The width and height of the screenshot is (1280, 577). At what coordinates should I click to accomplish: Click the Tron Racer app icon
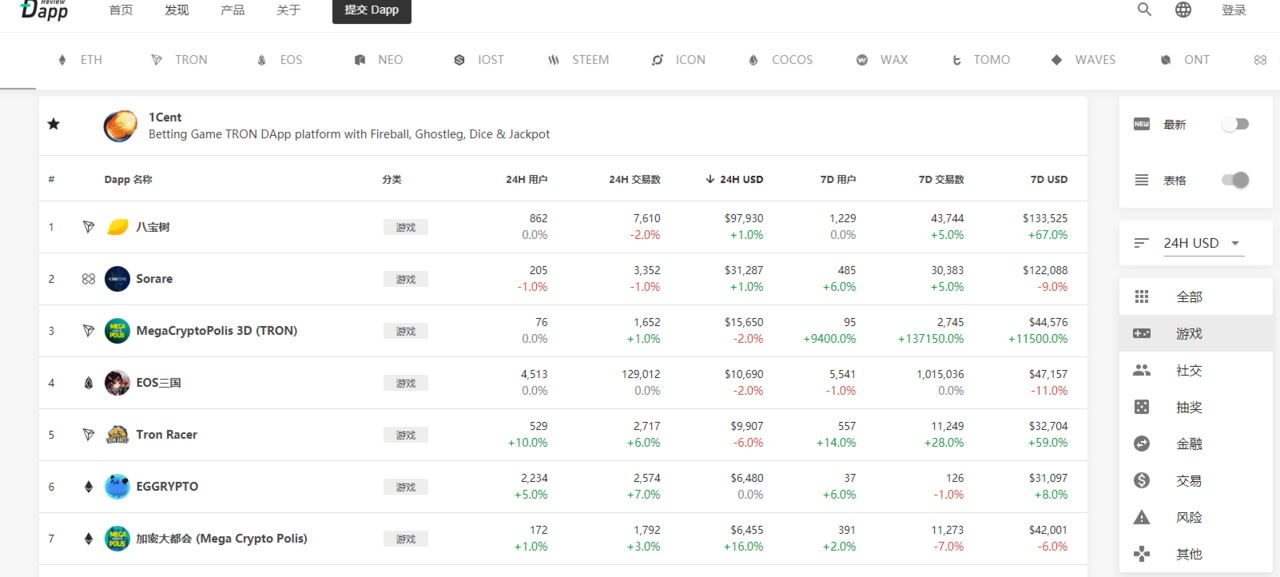(x=117, y=435)
